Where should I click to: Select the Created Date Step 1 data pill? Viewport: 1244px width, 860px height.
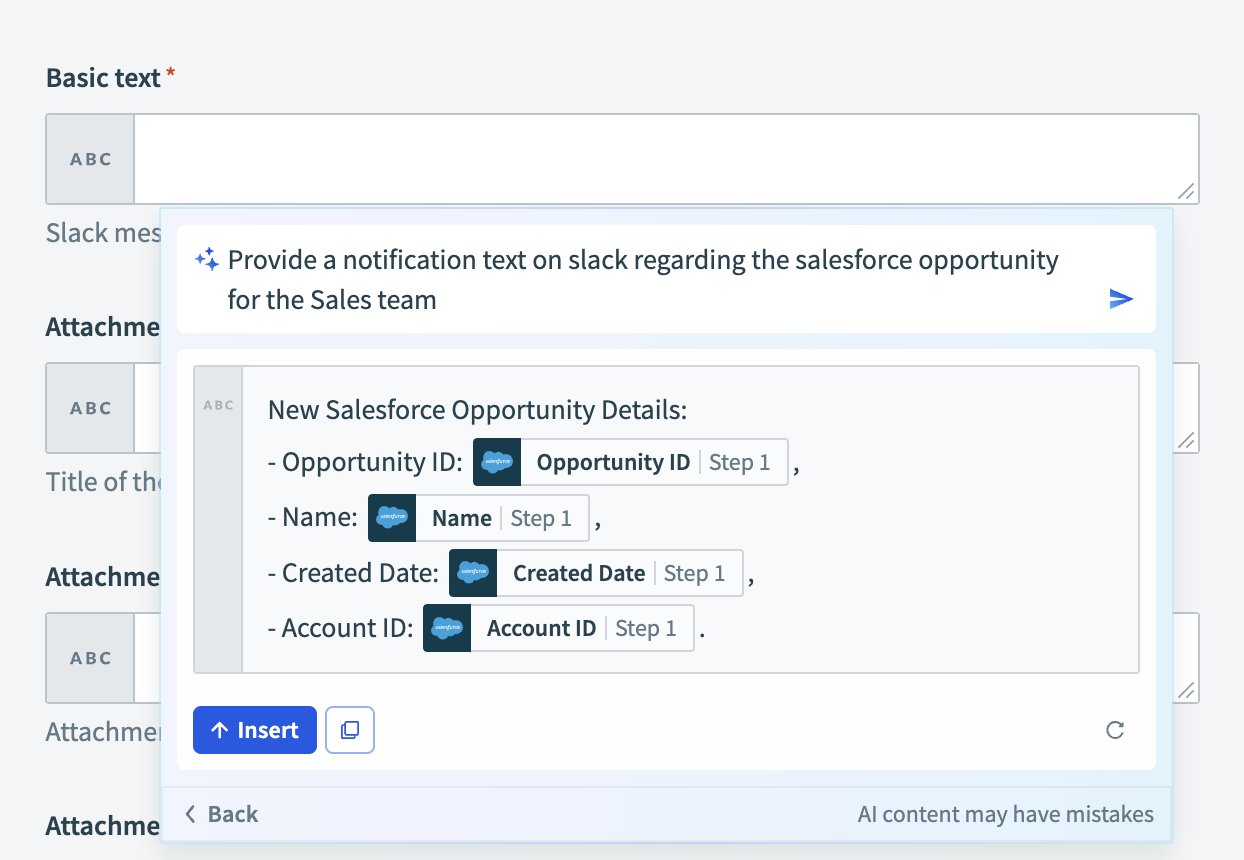pos(619,573)
